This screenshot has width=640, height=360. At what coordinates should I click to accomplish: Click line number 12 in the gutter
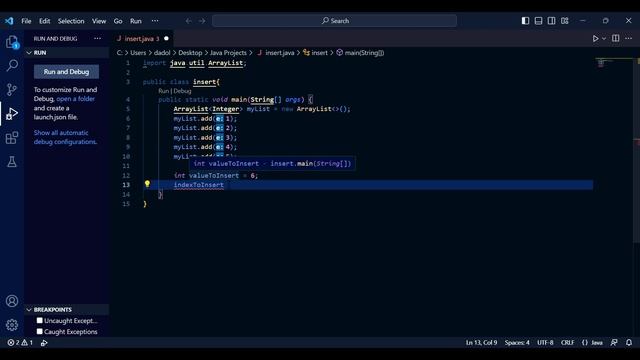click(126, 176)
